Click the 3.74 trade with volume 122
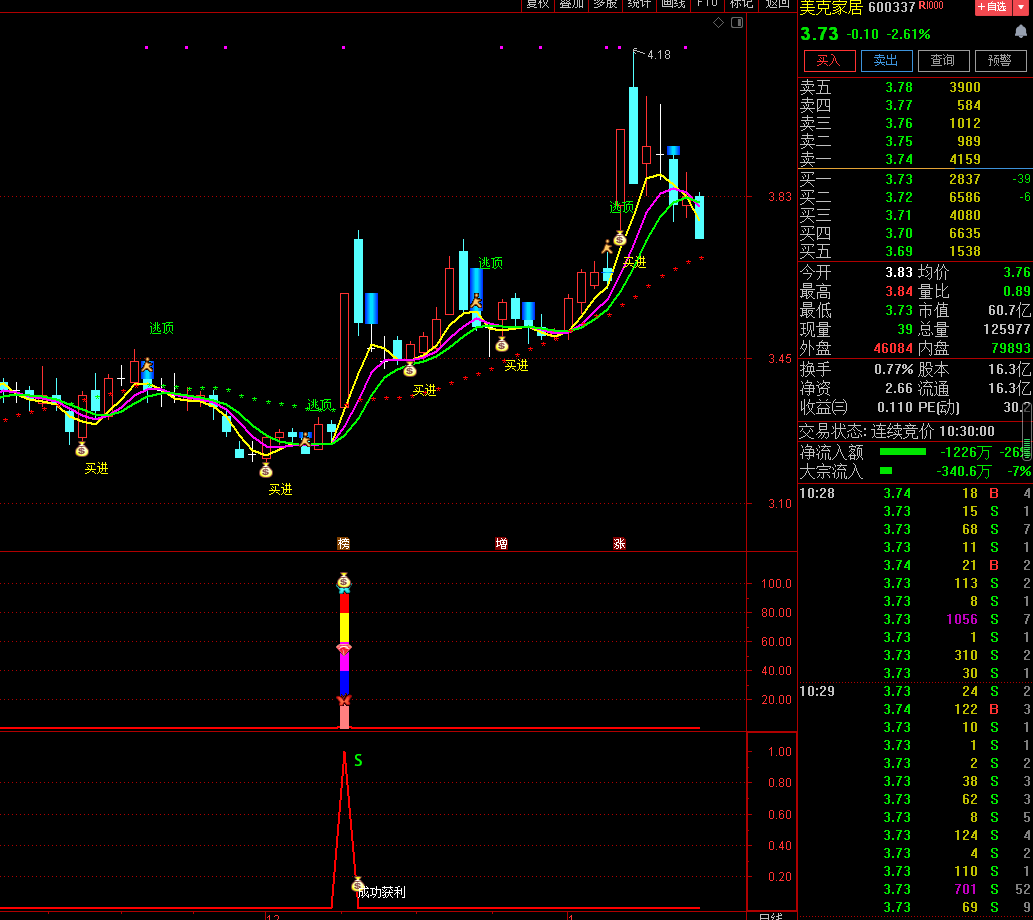This screenshot has height=920, width=1033. point(915,709)
